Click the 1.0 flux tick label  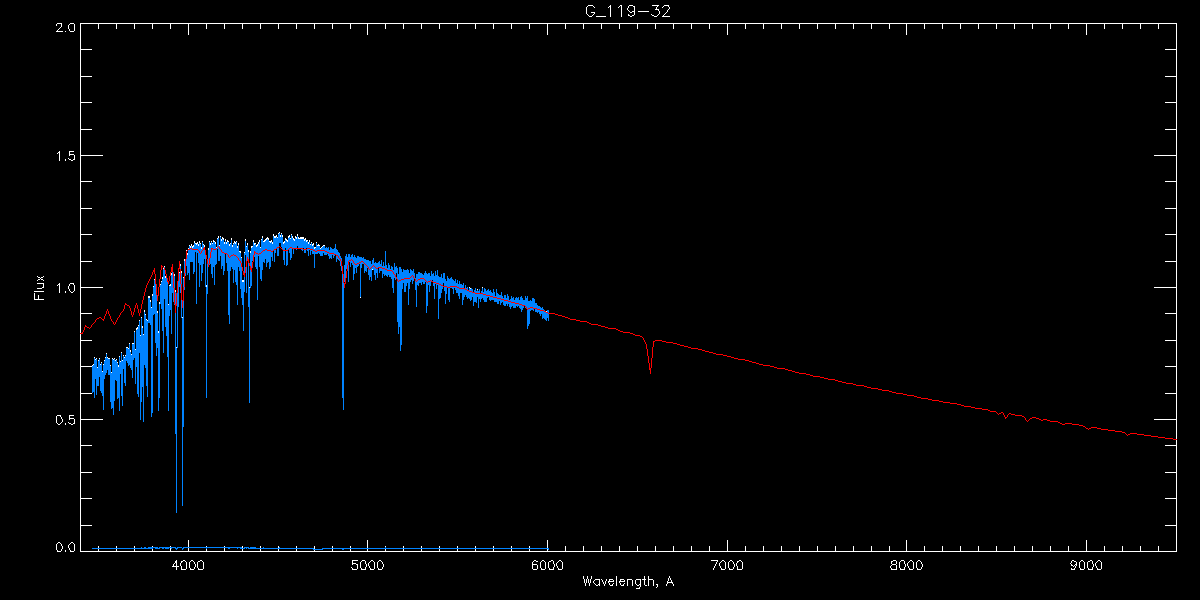pos(65,288)
